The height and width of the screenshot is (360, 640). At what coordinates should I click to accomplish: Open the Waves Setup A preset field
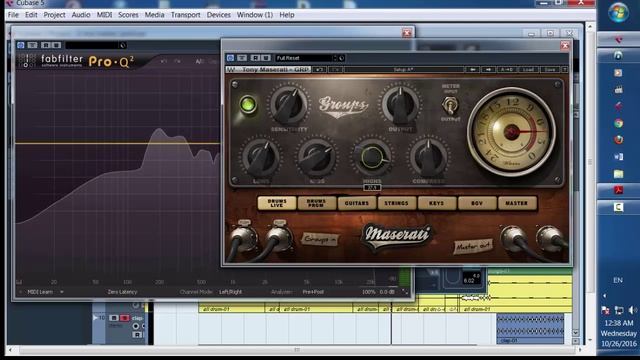(x=403, y=69)
